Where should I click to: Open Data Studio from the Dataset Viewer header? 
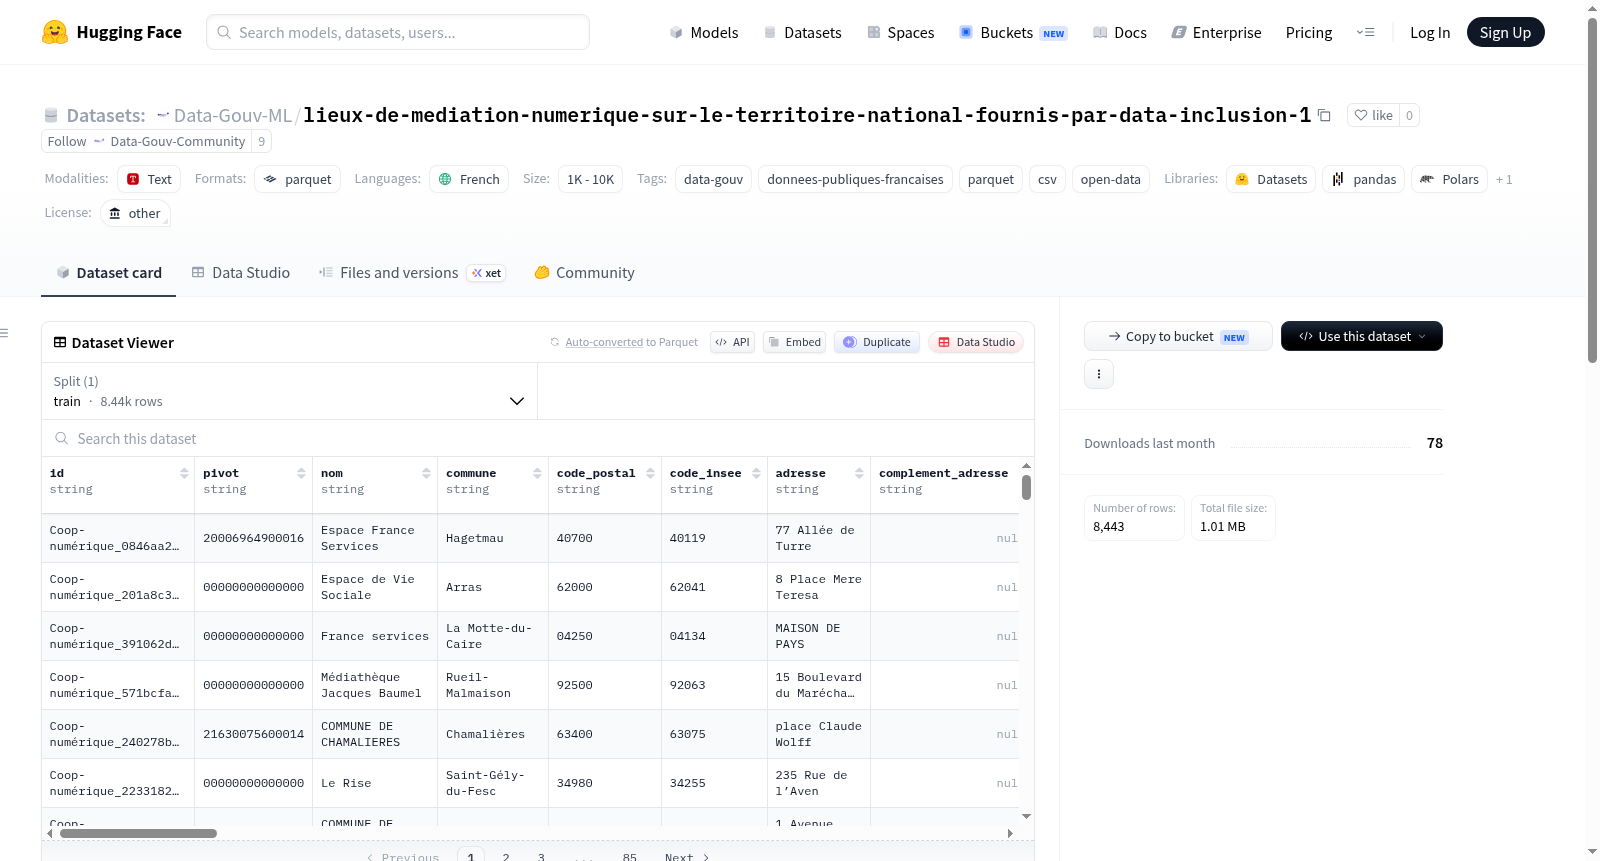pos(976,342)
